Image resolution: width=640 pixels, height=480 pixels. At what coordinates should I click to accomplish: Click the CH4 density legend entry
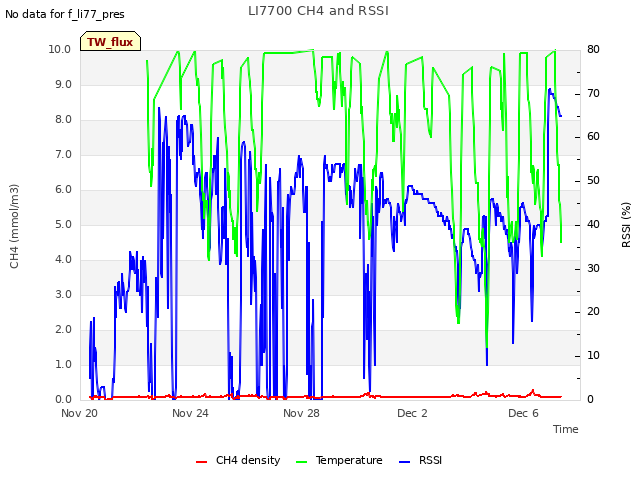(238, 460)
